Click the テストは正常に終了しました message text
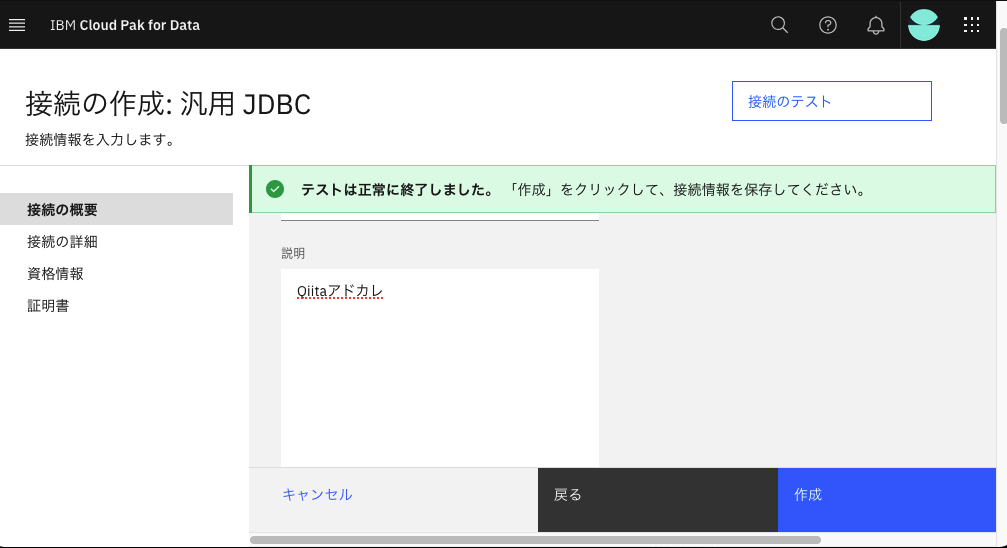 (x=398, y=190)
